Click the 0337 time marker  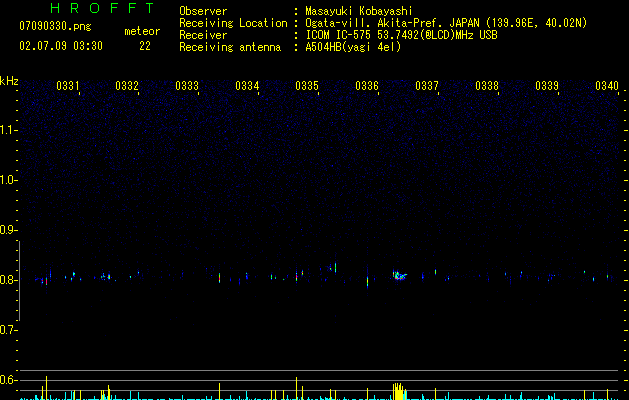[427, 86]
